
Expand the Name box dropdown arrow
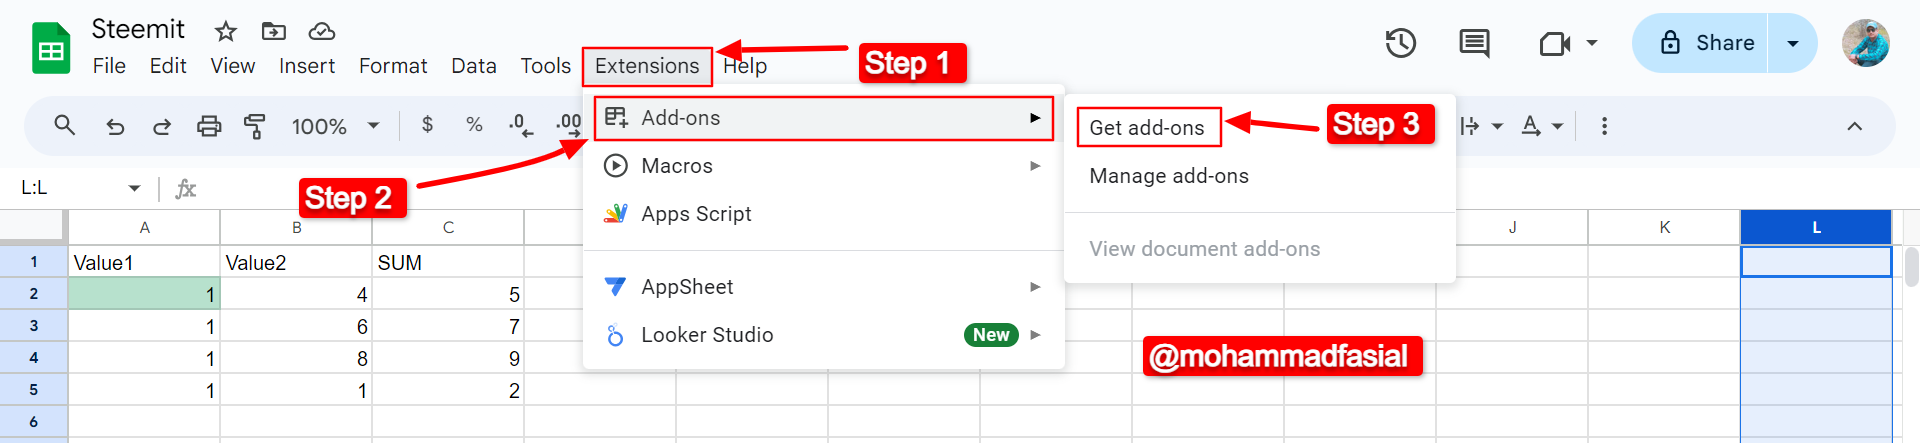pos(134,188)
